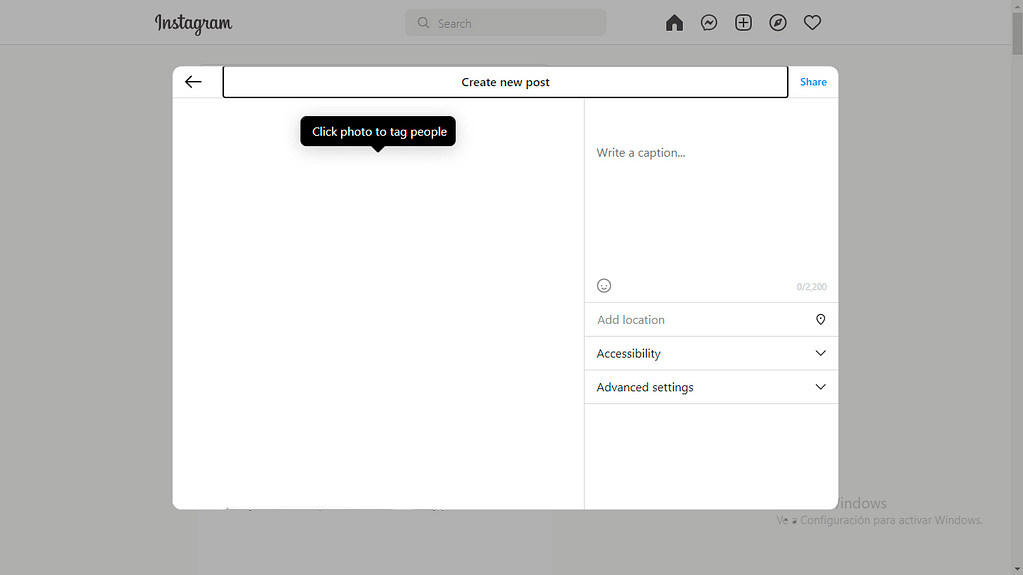
Task: Click the location pin icon
Action: coord(820,319)
